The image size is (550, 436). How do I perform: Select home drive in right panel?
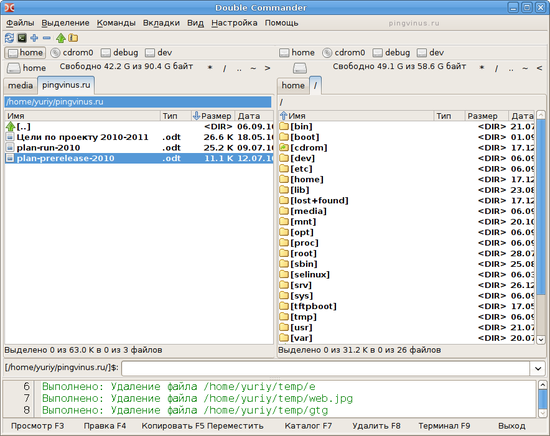(297, 53)
